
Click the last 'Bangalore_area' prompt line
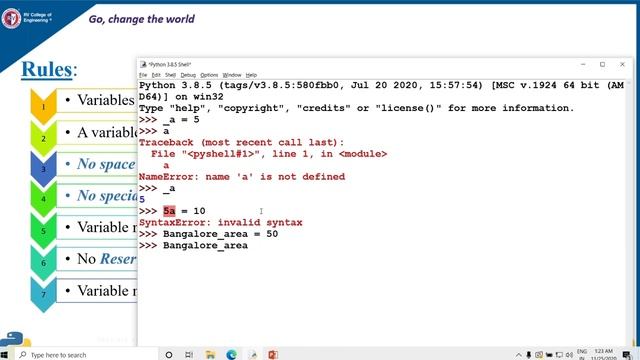(x=205, y=245)
